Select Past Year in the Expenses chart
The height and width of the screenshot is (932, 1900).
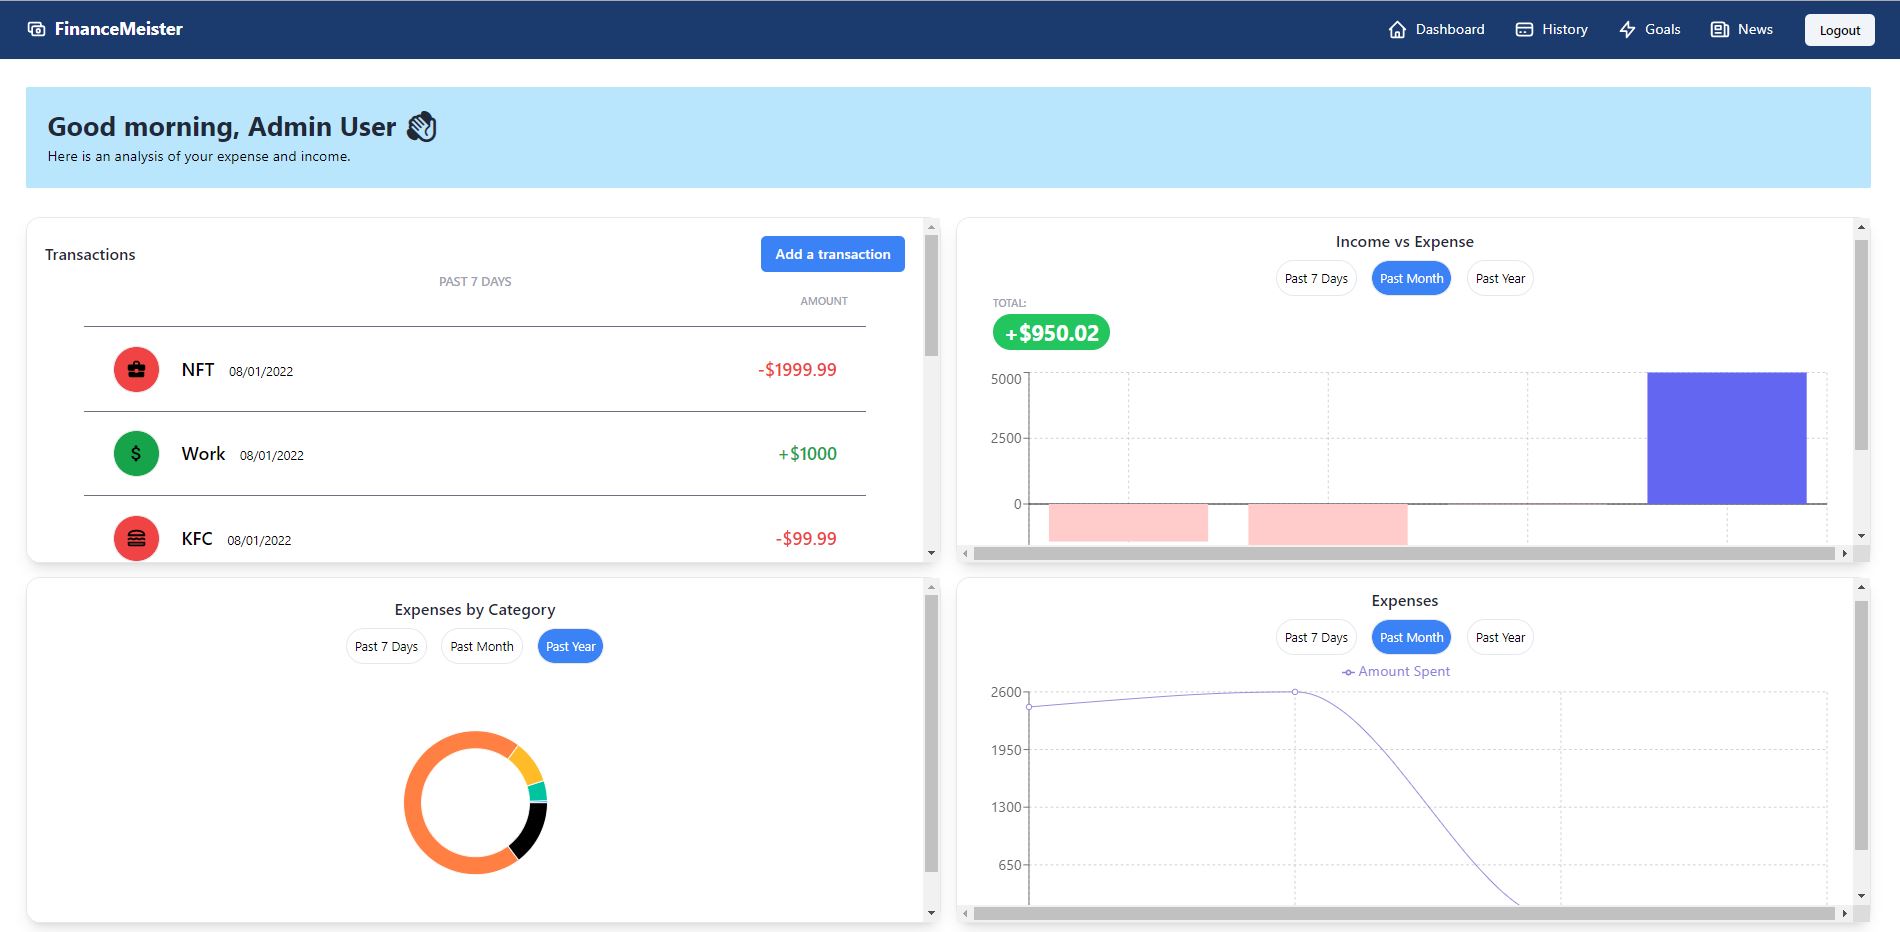coord(1500,637)
